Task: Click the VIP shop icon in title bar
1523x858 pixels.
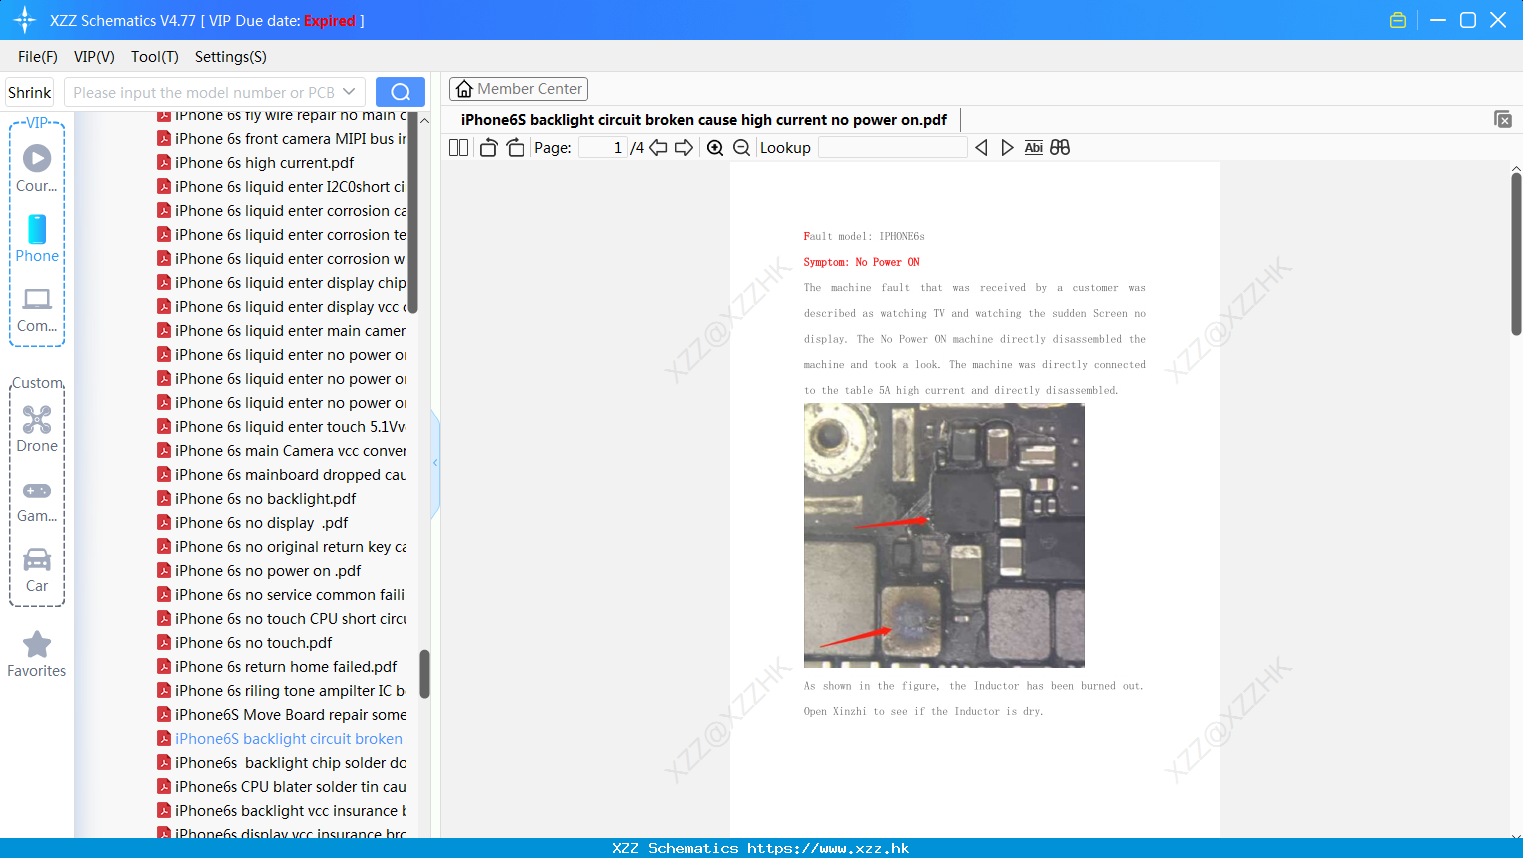Action: tap(1398, 20)
